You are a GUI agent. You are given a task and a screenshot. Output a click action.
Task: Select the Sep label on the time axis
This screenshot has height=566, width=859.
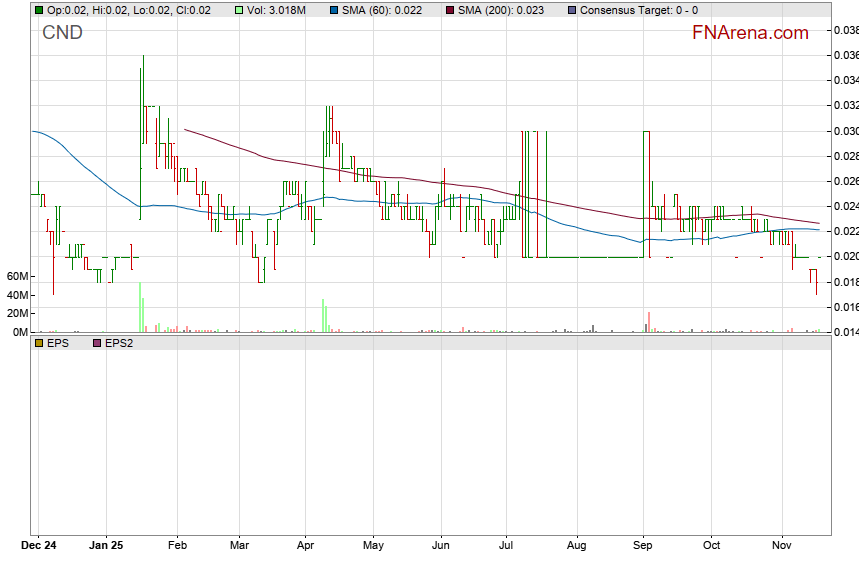point(643,547)
